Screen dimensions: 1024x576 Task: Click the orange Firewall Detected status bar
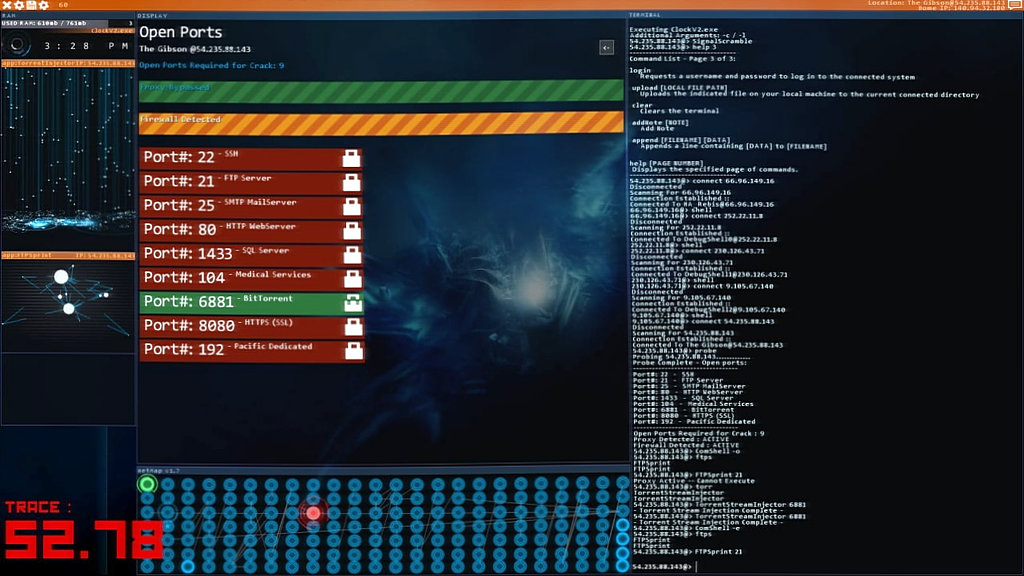coord(381,123)
